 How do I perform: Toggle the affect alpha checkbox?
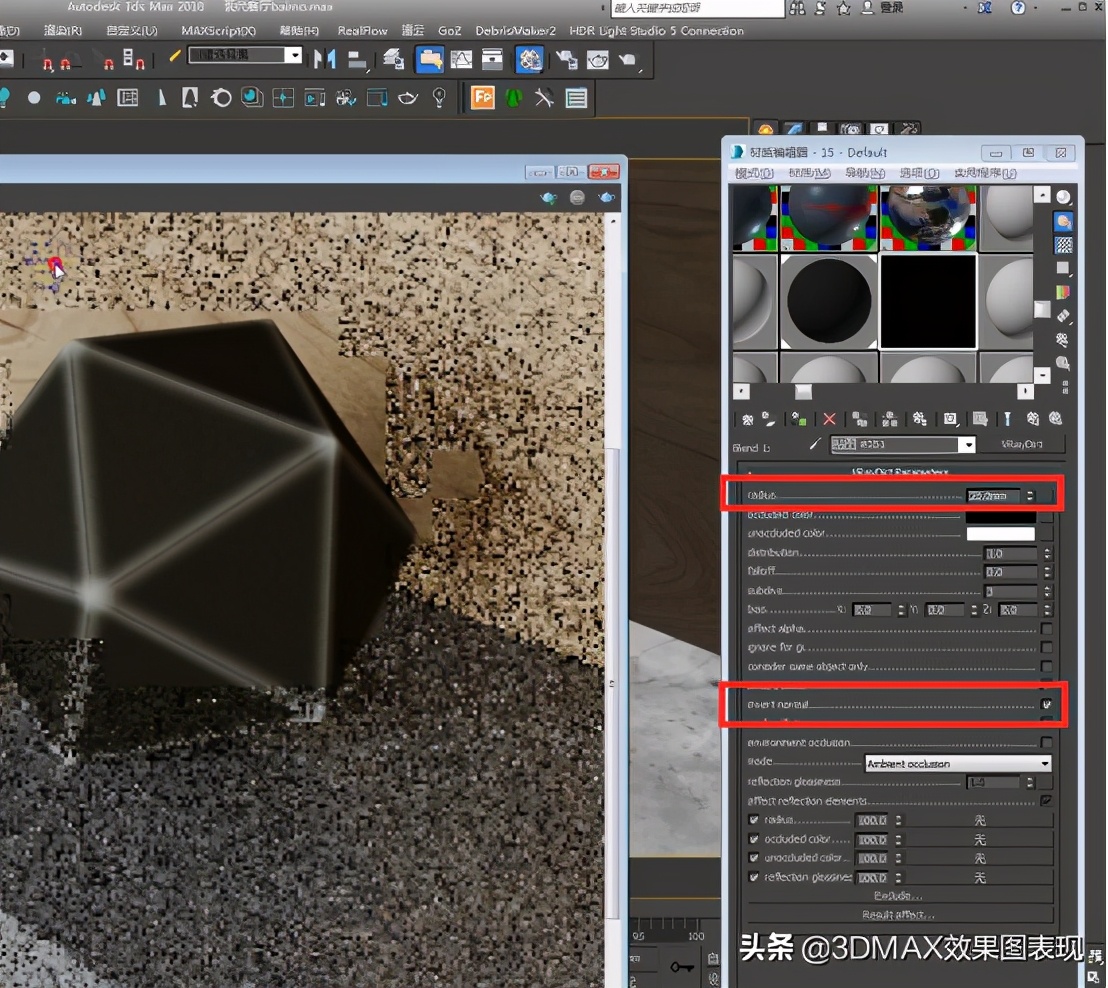point(1045,630)
